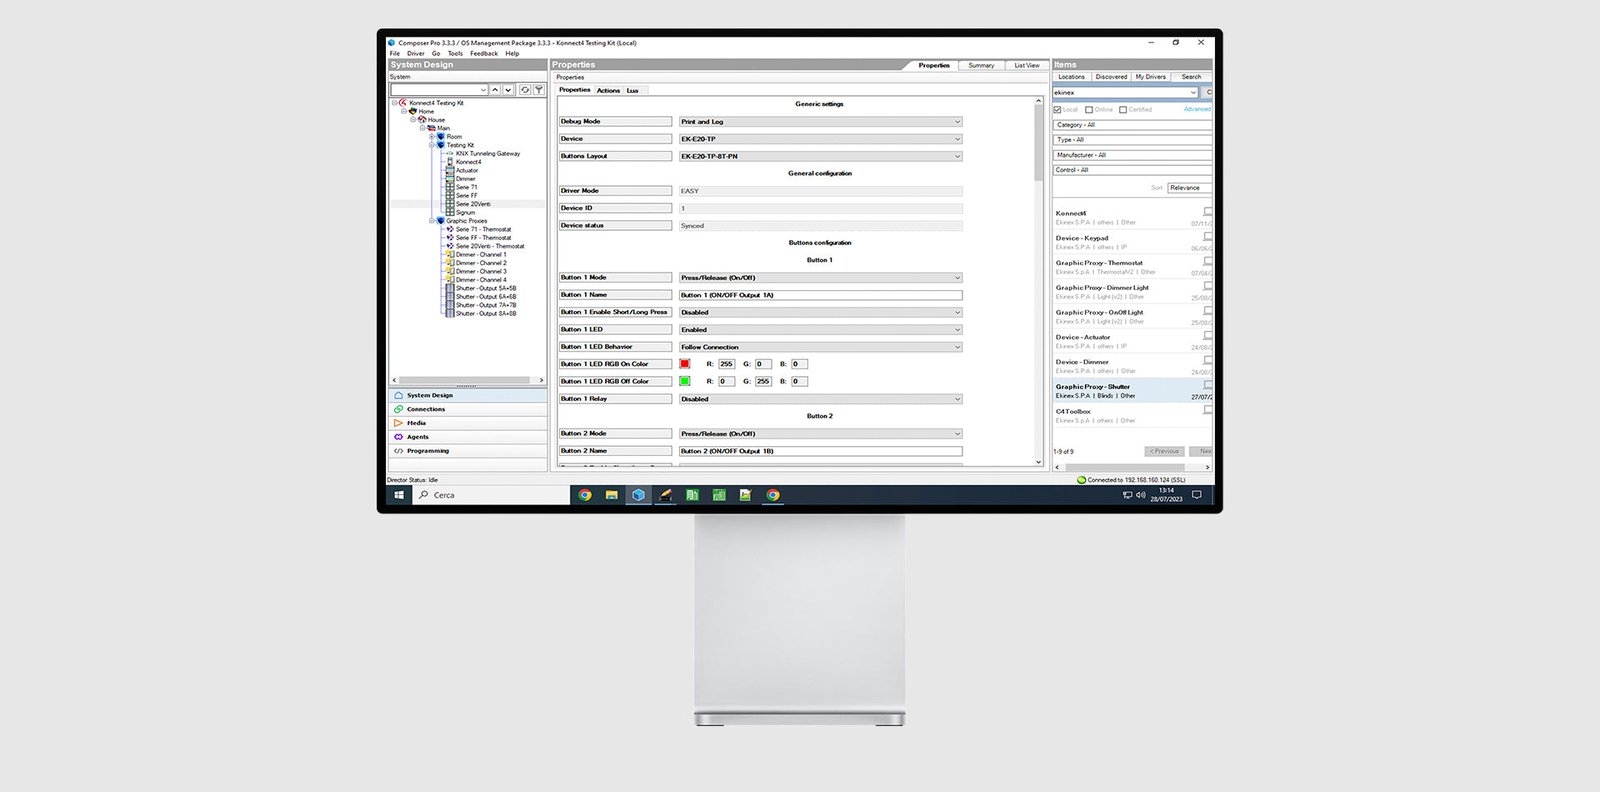Click the Composer Pro cube icon in taskbar
This screenshot has width=1600, height=792.
tap(638, 495)
